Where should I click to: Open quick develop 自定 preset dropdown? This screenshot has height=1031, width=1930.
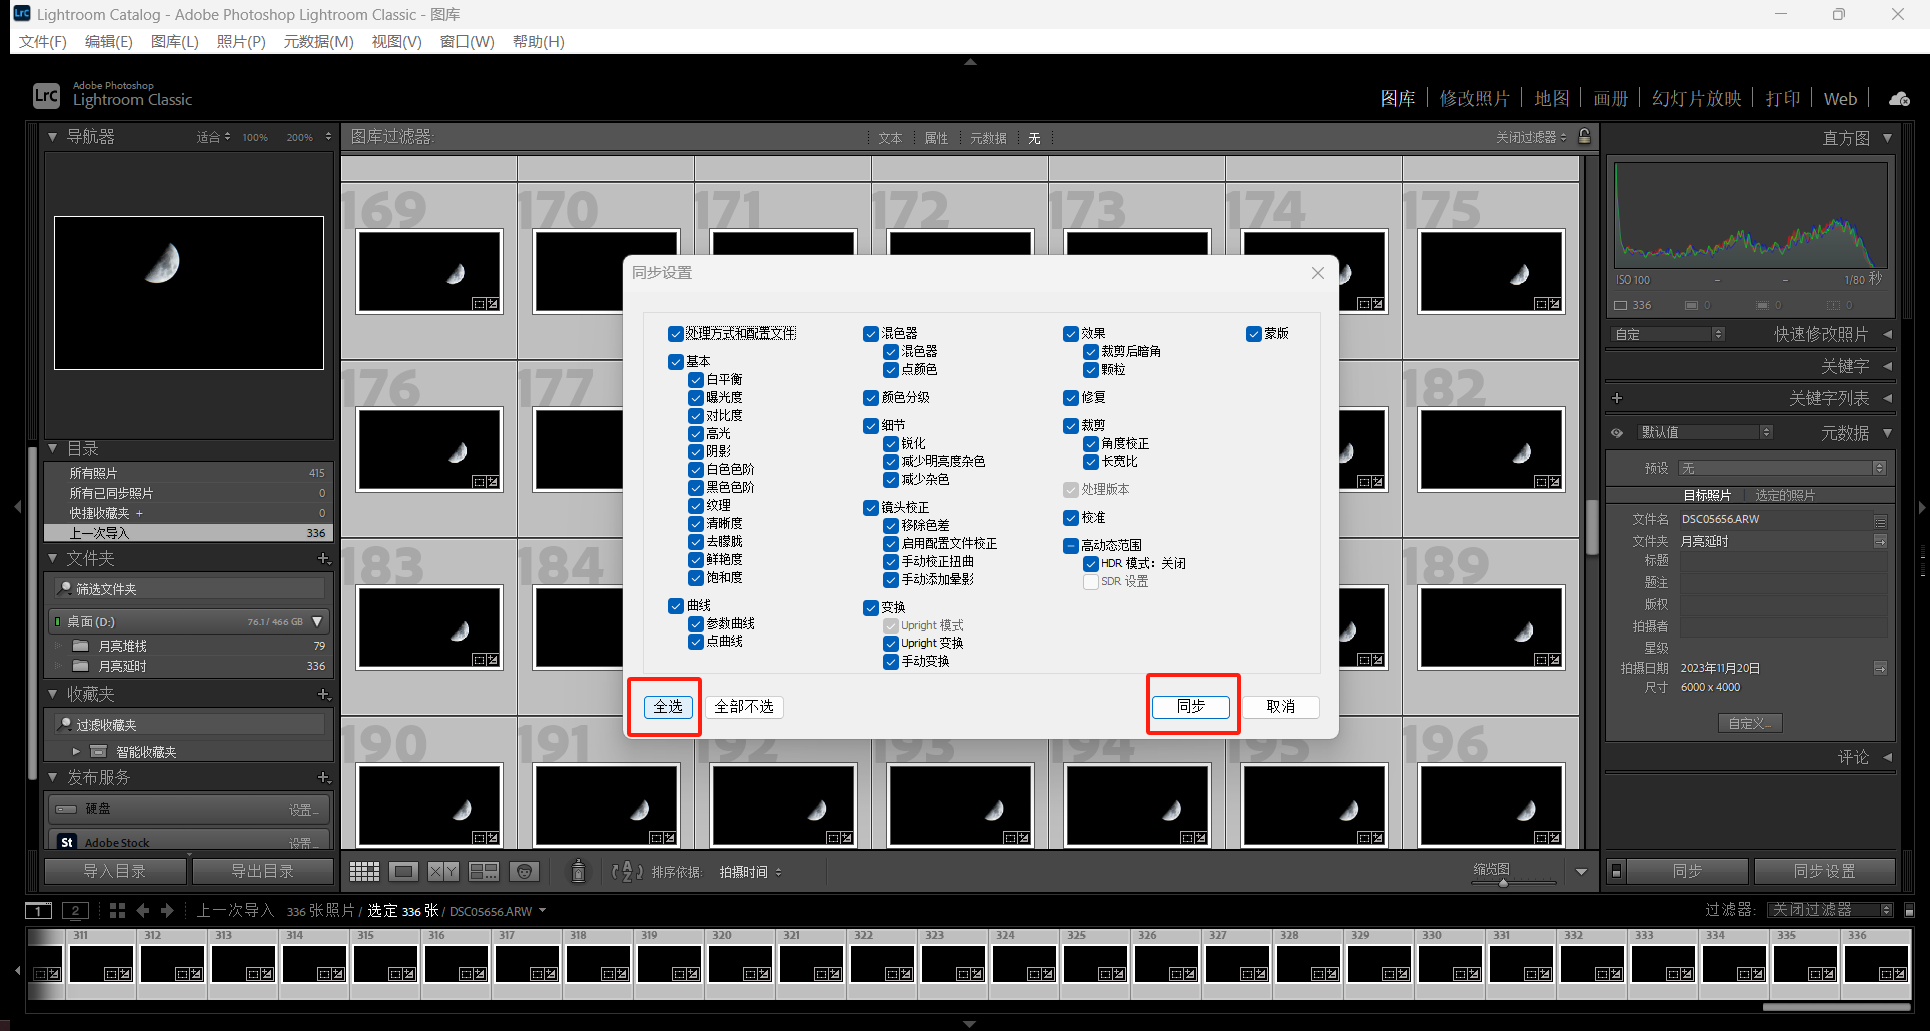(1669, 334)
